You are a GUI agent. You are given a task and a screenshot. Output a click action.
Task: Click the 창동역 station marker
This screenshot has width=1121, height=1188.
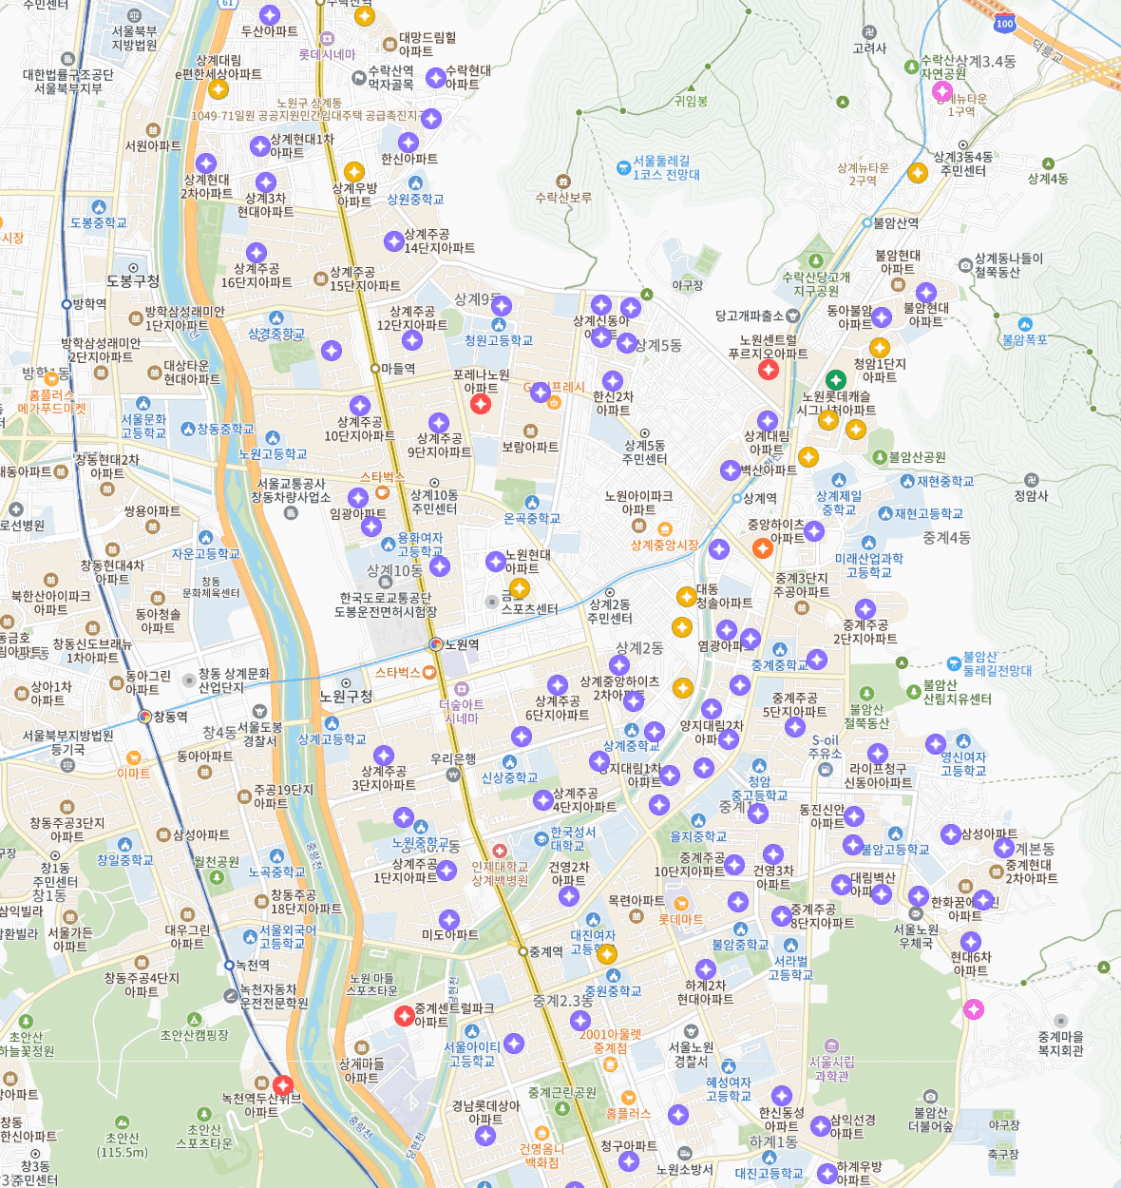pyautogui.click(x=145, y=716)
